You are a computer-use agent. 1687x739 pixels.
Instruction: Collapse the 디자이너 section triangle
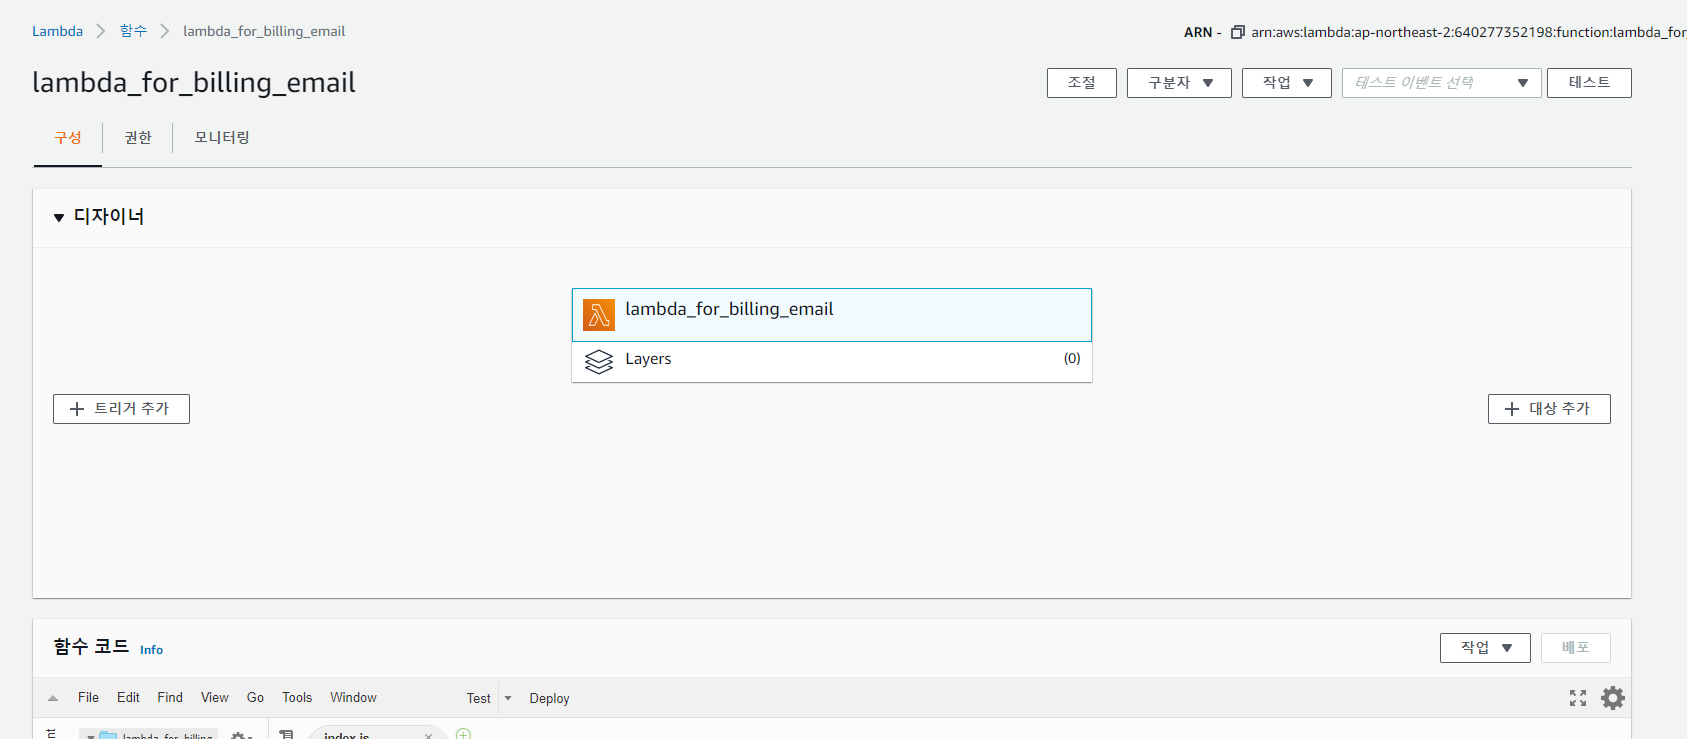click(x=59, y=217)
